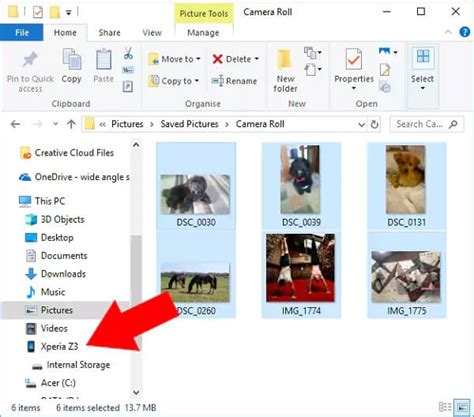Select the Picture Tools contextual tab
Image resolution: width=474 pixels, height=417 pixels.
click(x=204, y=14)
